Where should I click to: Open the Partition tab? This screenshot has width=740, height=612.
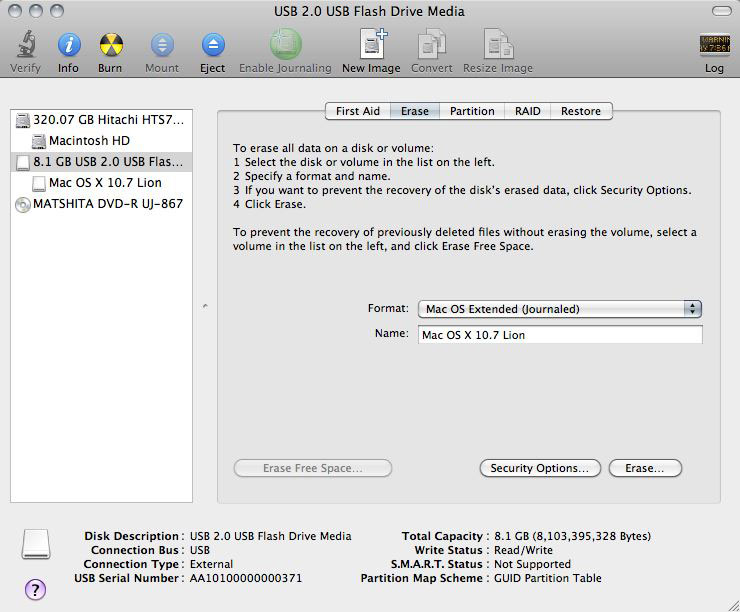coord(472,111)
